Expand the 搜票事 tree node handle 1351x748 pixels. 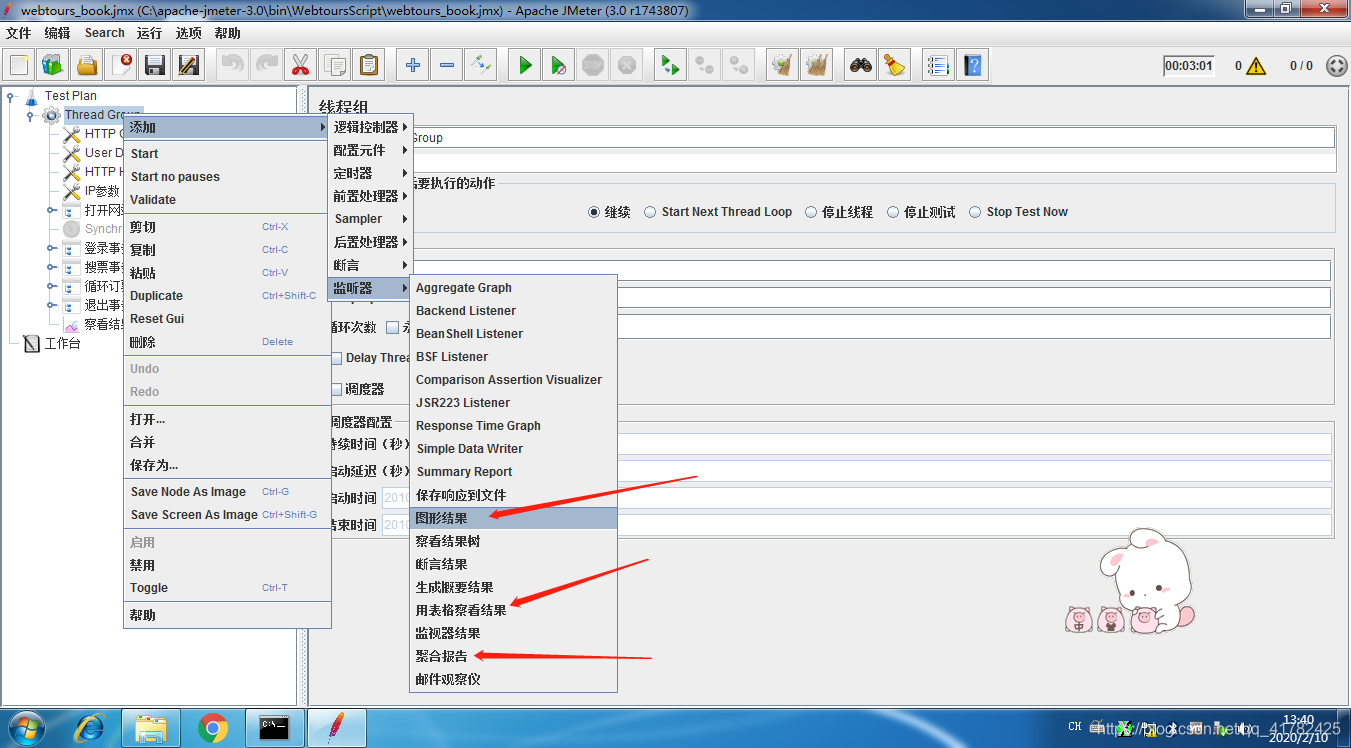point(50,267)
